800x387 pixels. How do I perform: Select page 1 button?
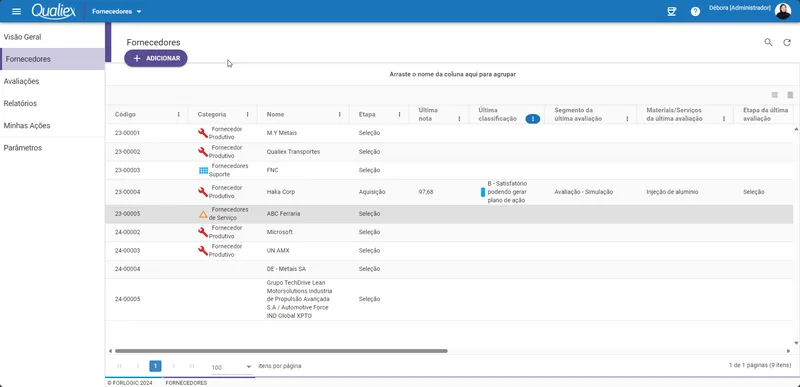point(156,366)
